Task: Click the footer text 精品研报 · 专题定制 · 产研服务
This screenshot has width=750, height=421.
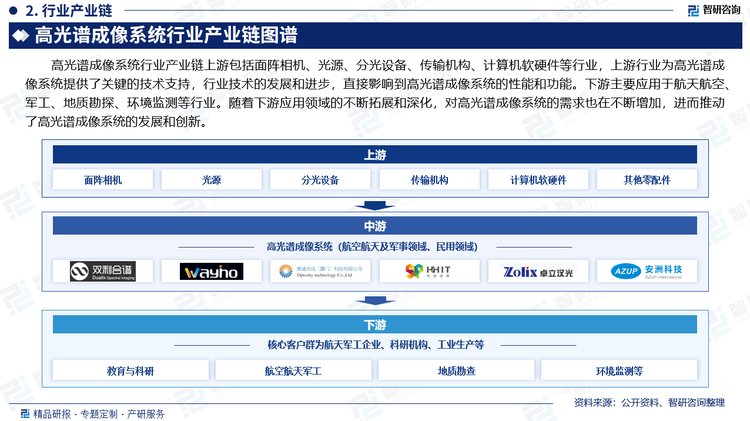Action: click(99, 414)
